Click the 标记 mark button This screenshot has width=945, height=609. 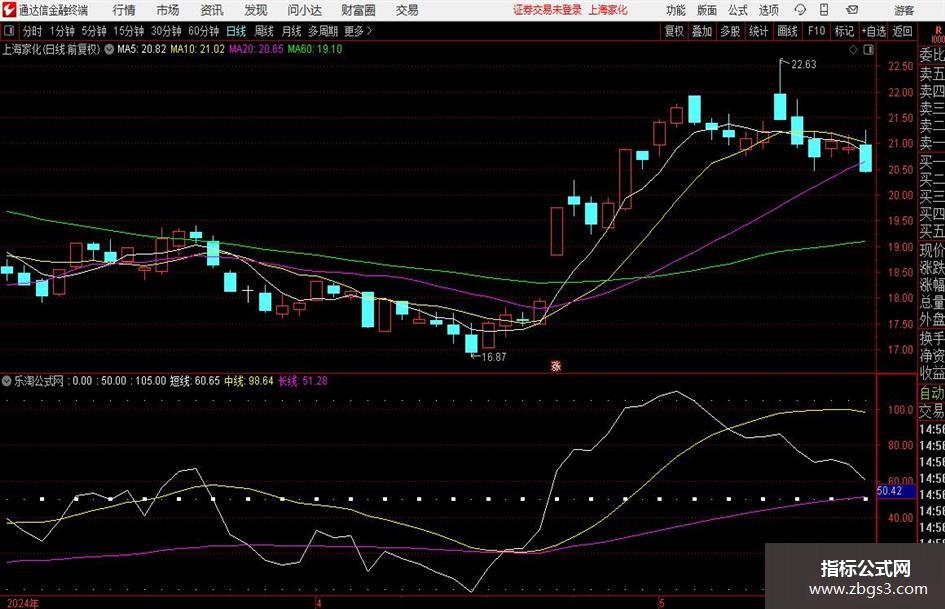[844, 31]
